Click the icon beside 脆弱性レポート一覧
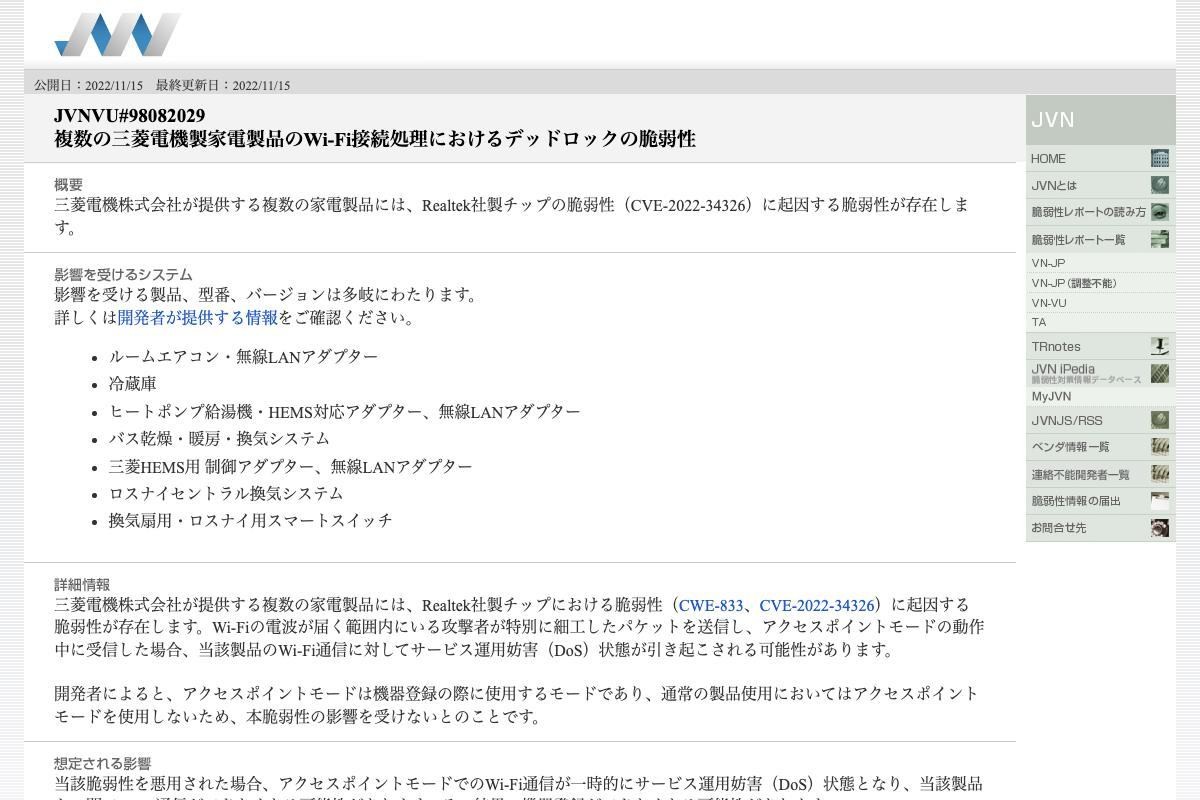This screenshot has width=1200, height=800. pos(1159,239)
